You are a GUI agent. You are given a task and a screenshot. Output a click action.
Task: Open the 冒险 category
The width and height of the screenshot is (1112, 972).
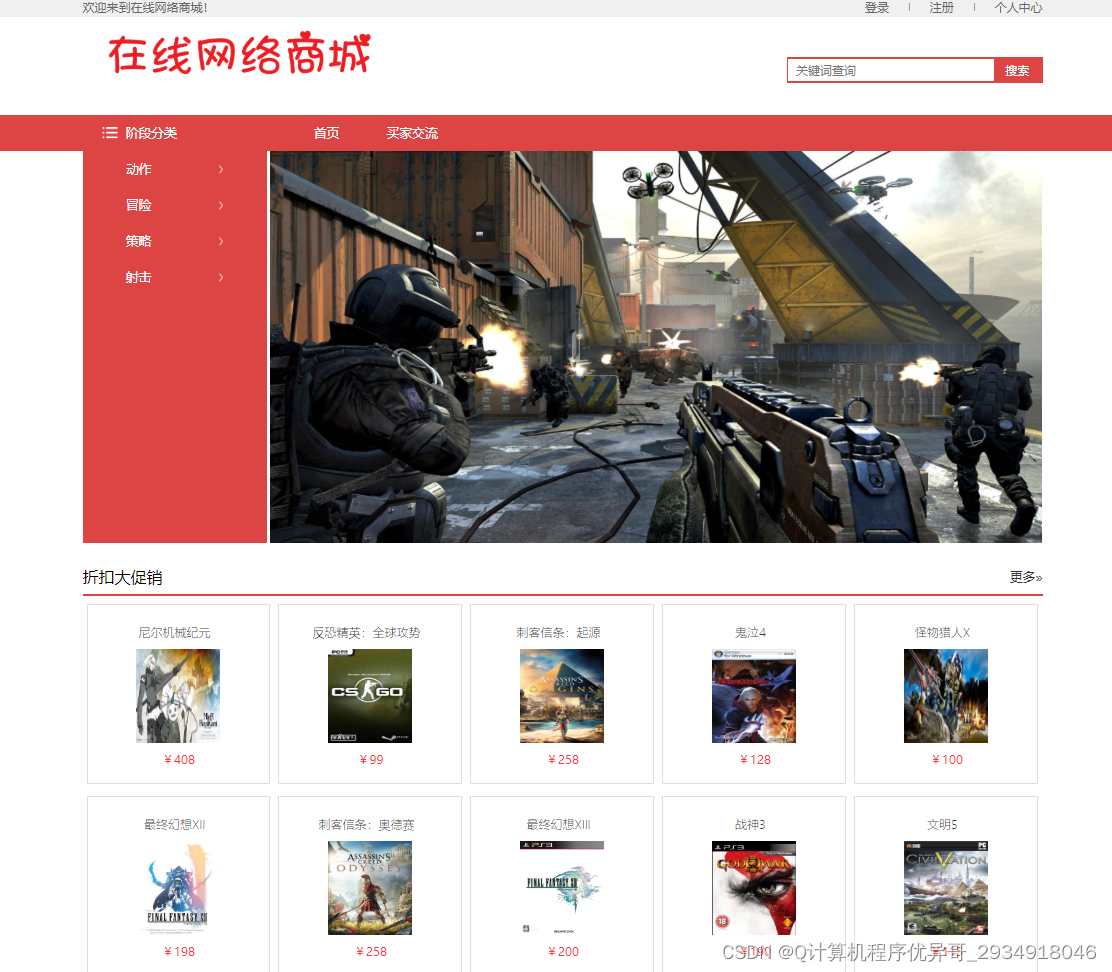click(138, 206)
